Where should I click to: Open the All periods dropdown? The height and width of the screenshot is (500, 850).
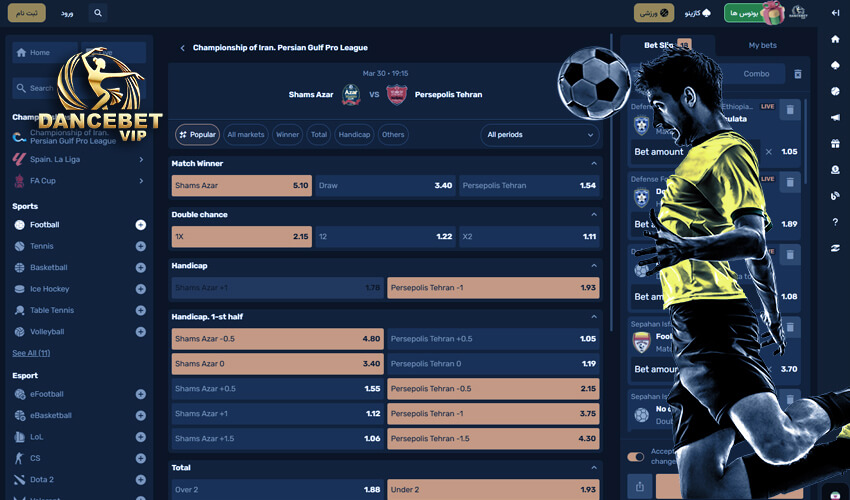pos(540,135)
